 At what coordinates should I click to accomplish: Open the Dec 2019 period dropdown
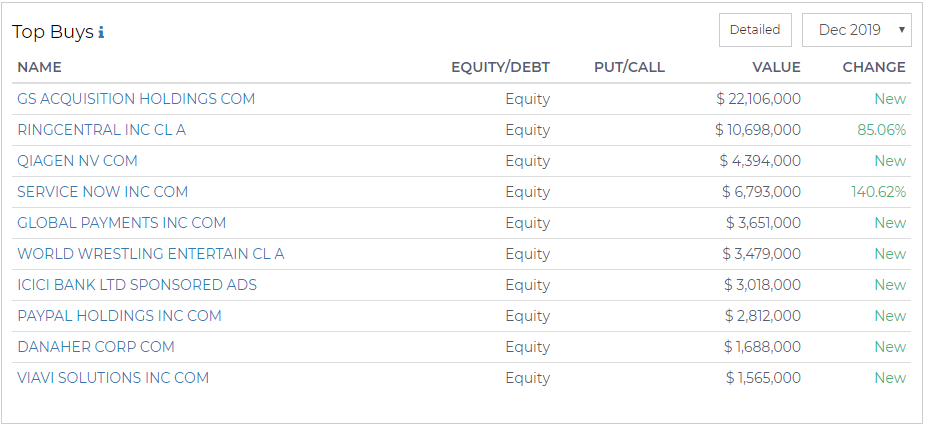(x=857, y=30)
